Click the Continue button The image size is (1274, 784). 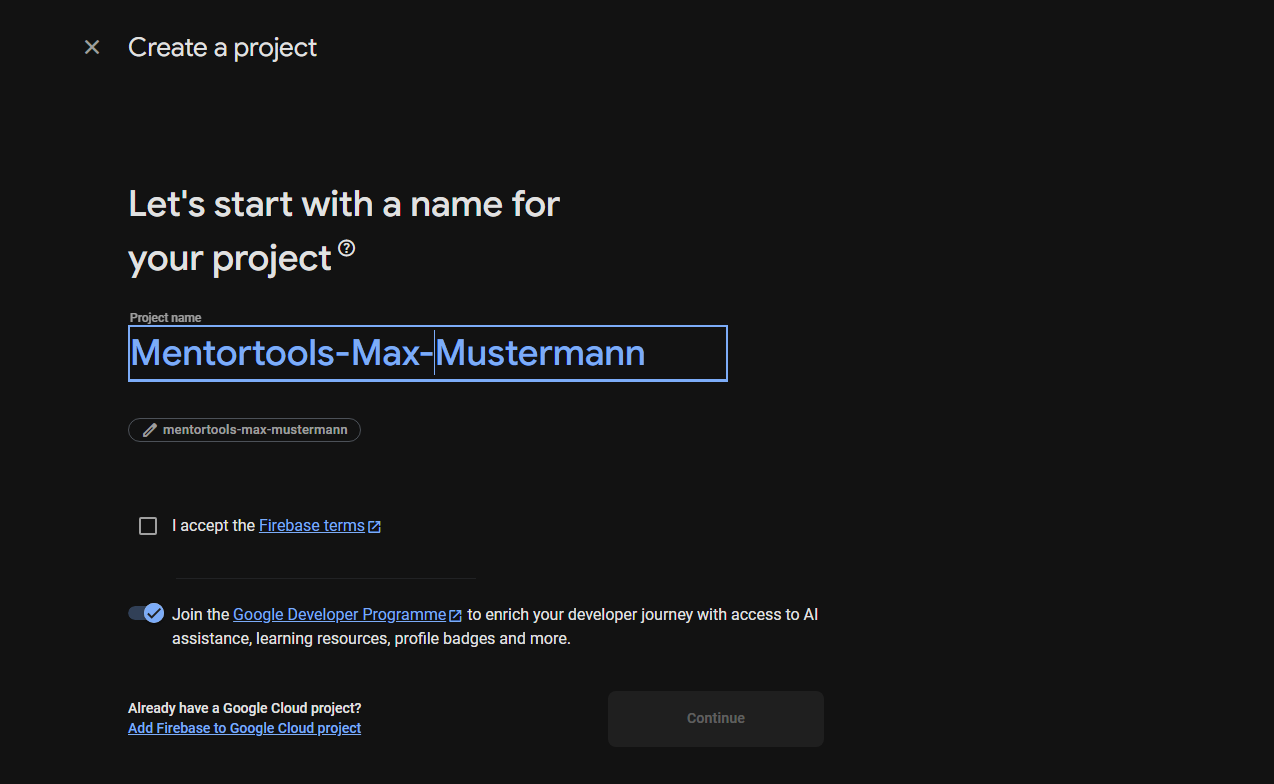[x=716, y=718]
